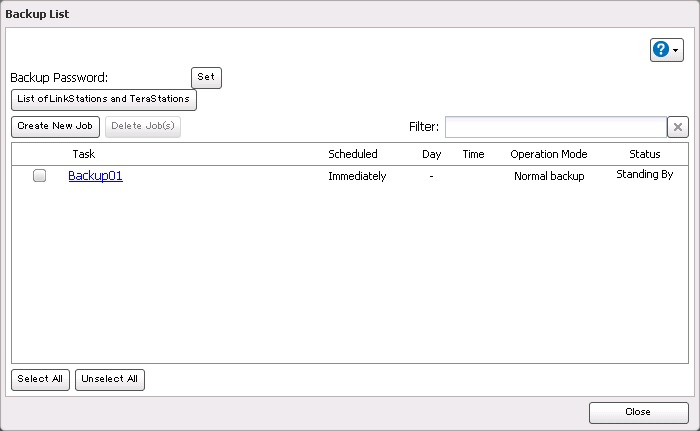Click the Delete Job(s) button
The width and height of the screenshot is (700, 431).
click(x=143, y=127)
